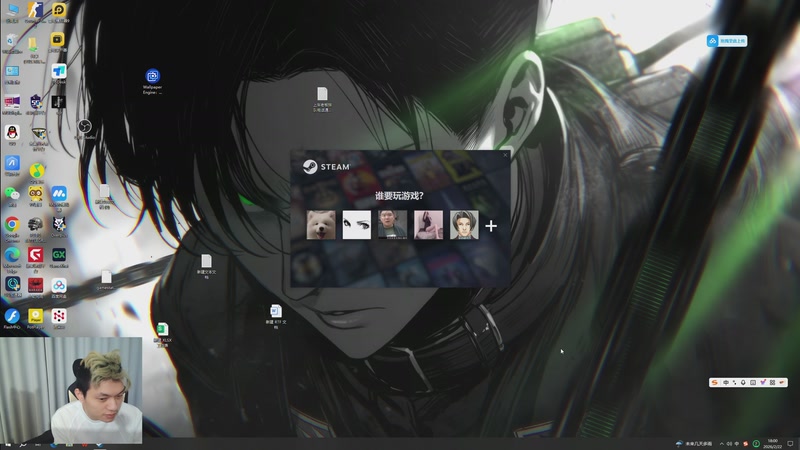The image size is (800, 450).
Task: Open WeChat desktop shortcut
Action: point(12,196)
